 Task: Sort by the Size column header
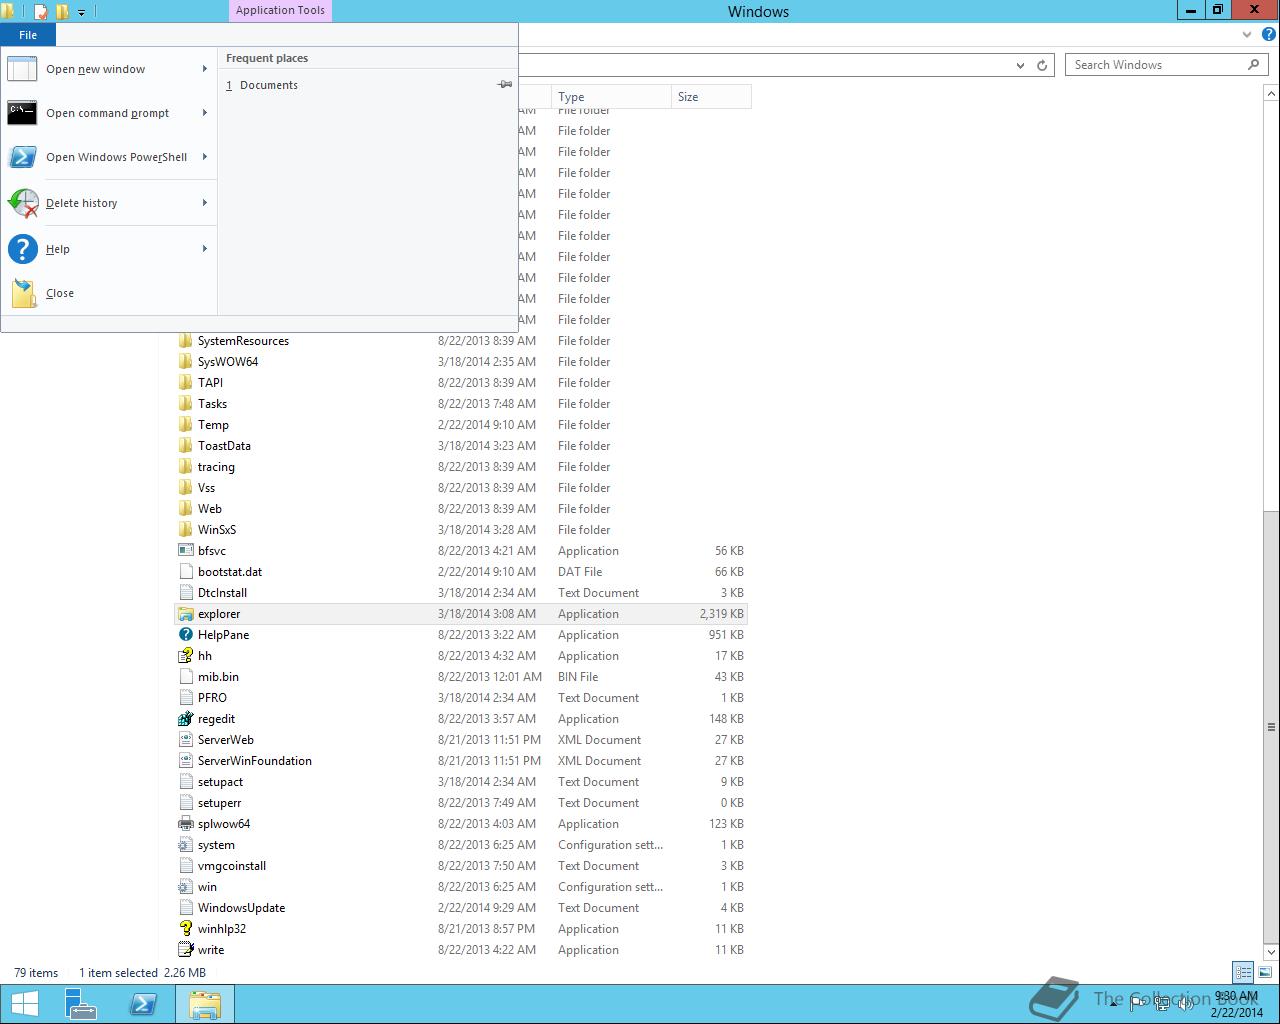711,97
